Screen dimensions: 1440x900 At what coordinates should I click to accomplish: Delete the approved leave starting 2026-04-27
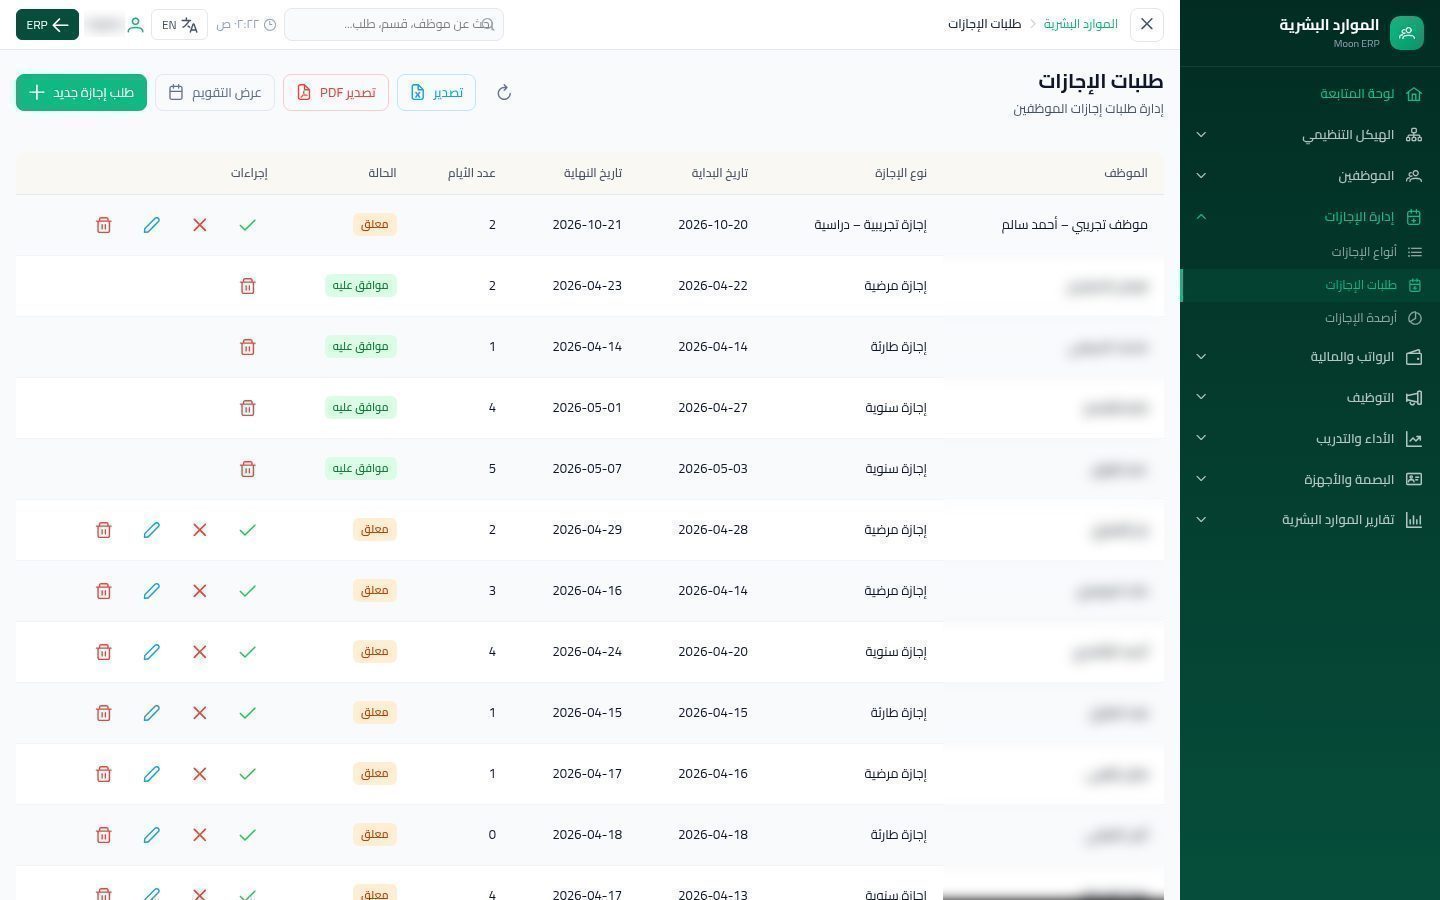point(248,408)
